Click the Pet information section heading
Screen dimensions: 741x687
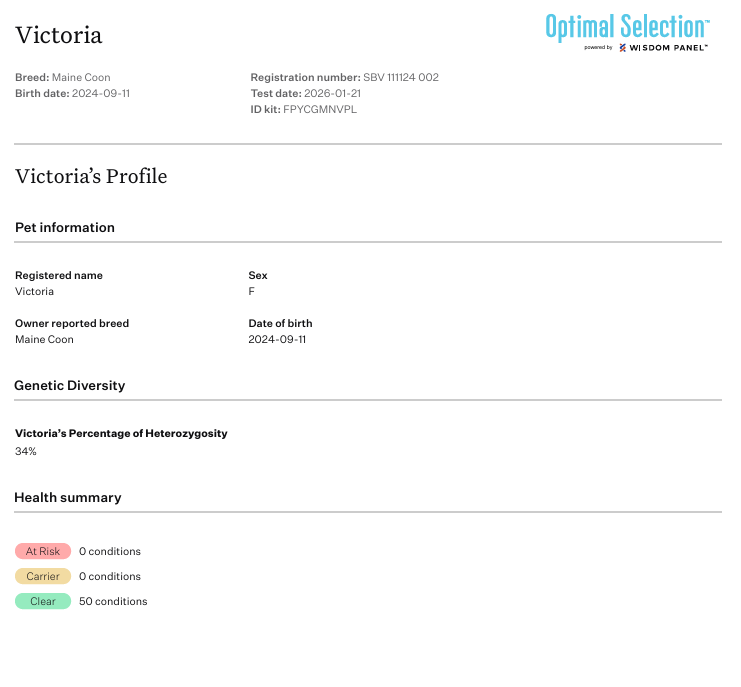point(65,228)
